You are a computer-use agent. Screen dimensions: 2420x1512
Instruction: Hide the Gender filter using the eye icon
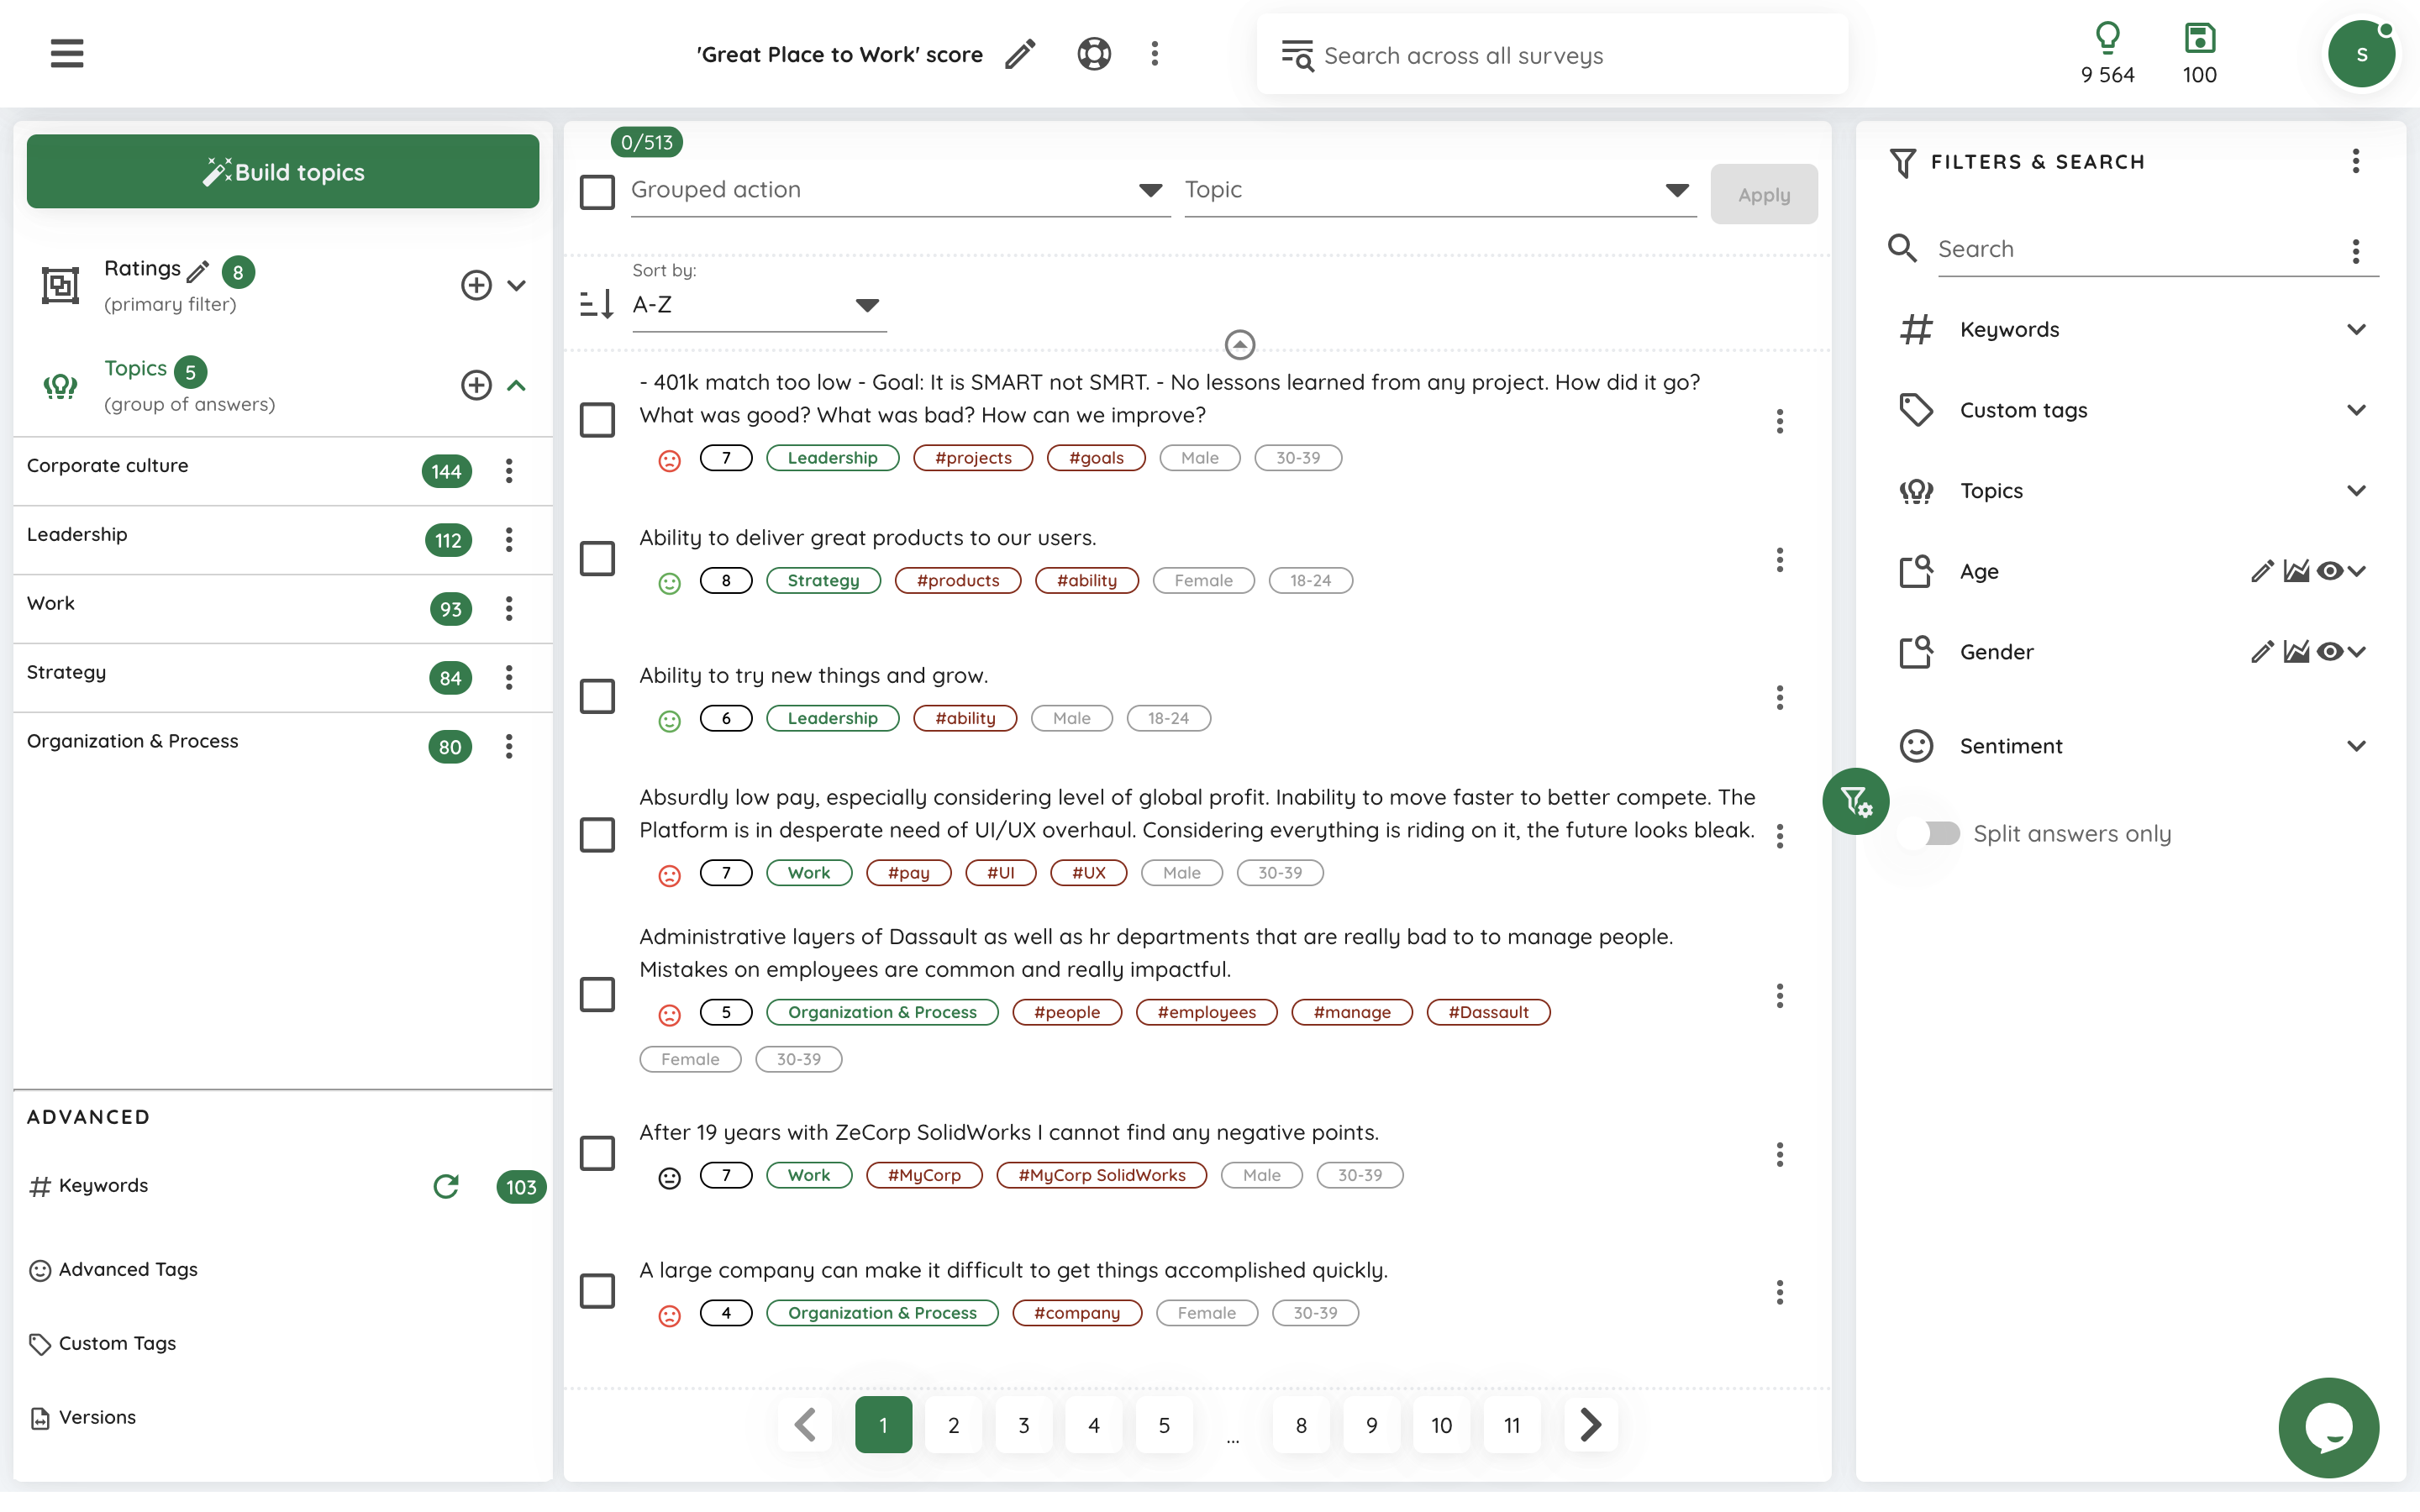pyautogui.click(x=2329, y=652)
